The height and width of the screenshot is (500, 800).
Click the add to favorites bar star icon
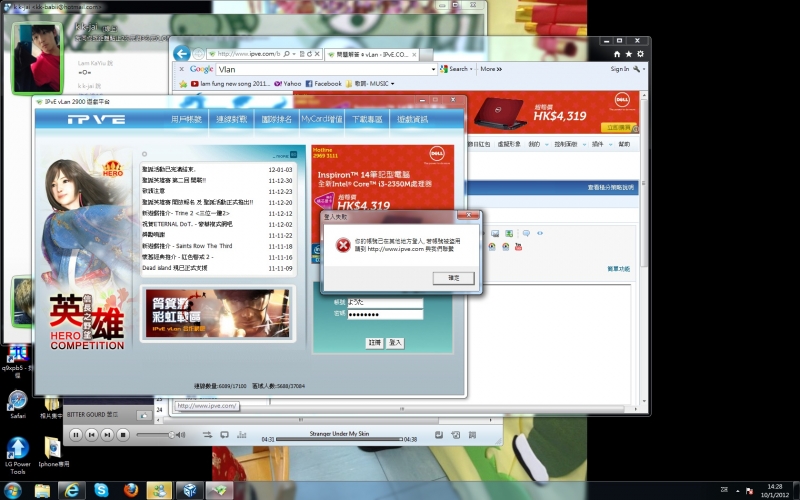183,84
